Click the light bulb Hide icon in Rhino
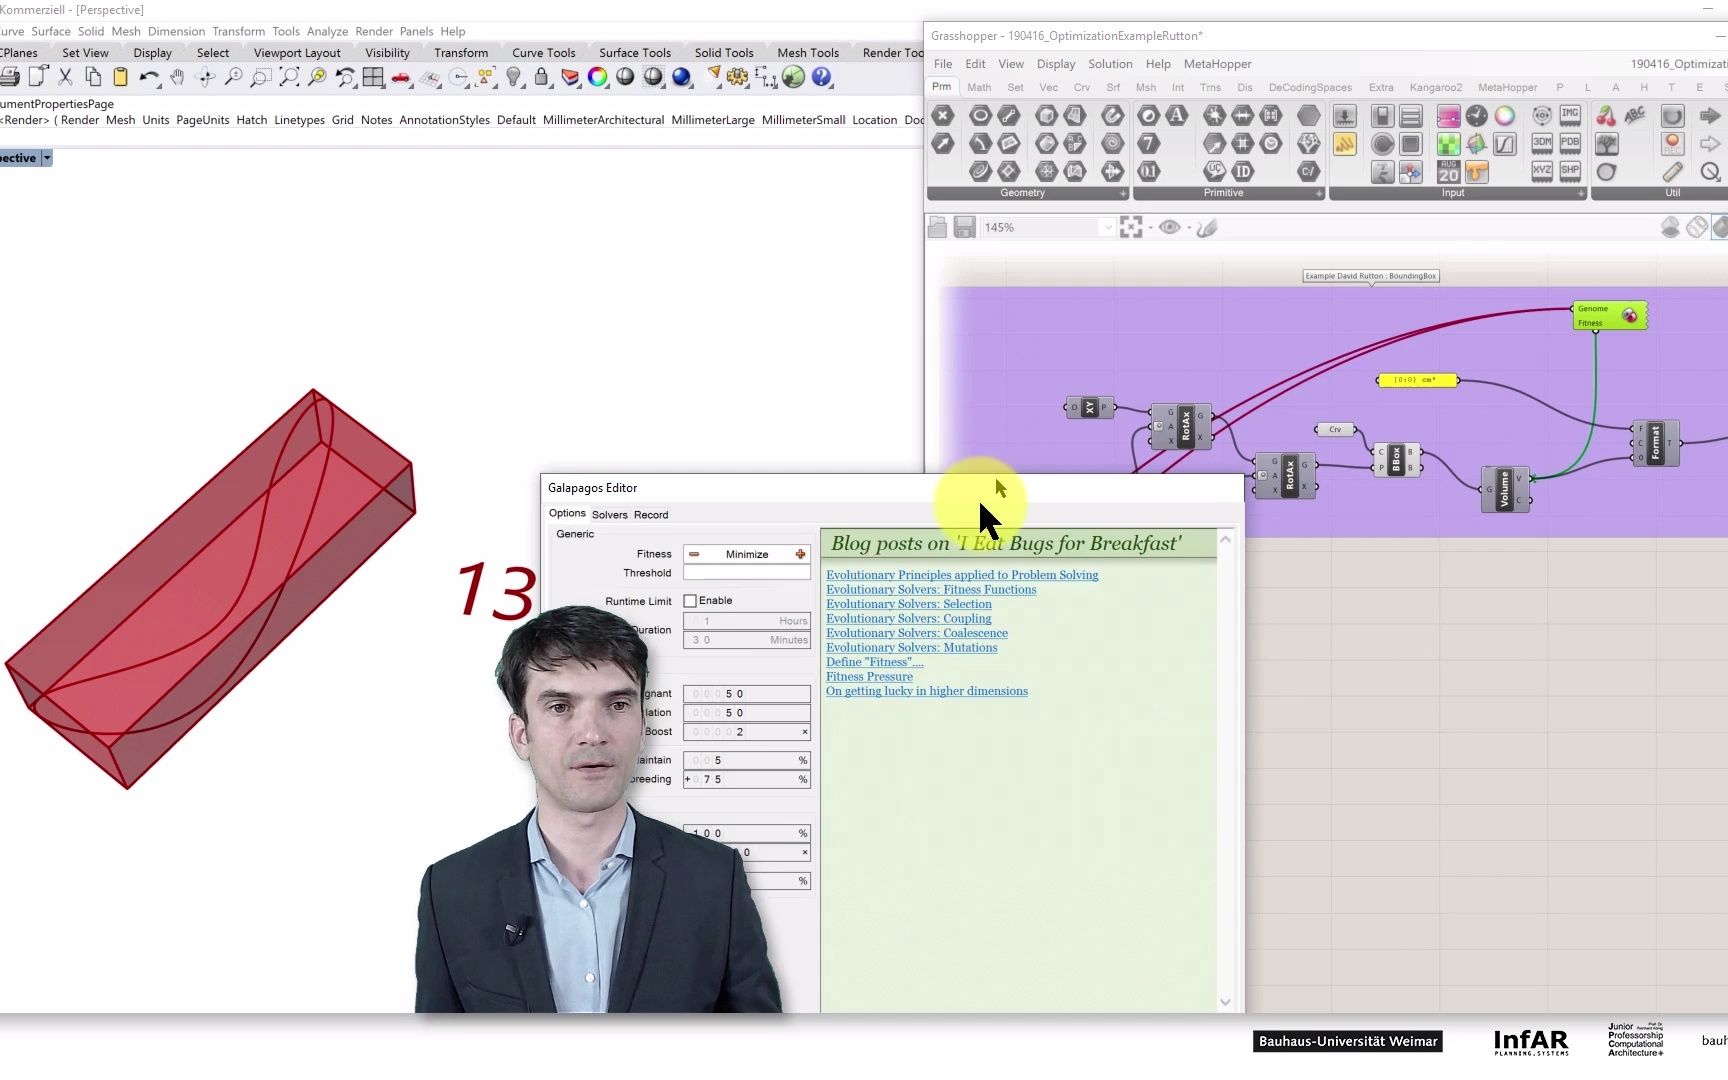The height and width of the screenshot is (1080, 1728). (514, 77)
